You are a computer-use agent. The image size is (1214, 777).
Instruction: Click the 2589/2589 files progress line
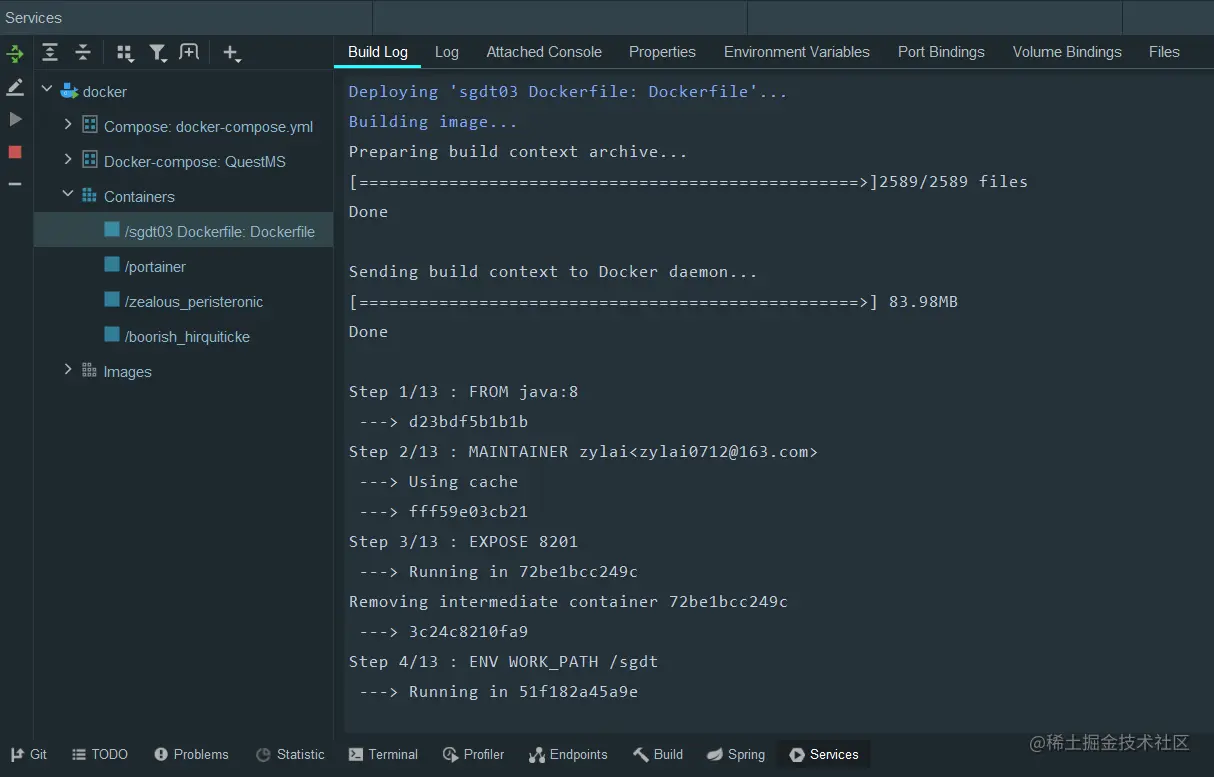tap(688, 181)
